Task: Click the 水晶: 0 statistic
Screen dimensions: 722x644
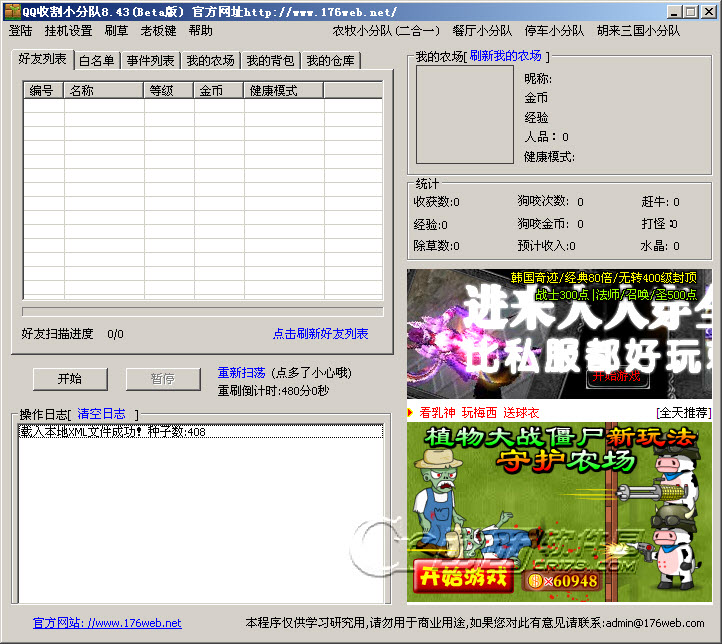Action: (x=660, y=246)
